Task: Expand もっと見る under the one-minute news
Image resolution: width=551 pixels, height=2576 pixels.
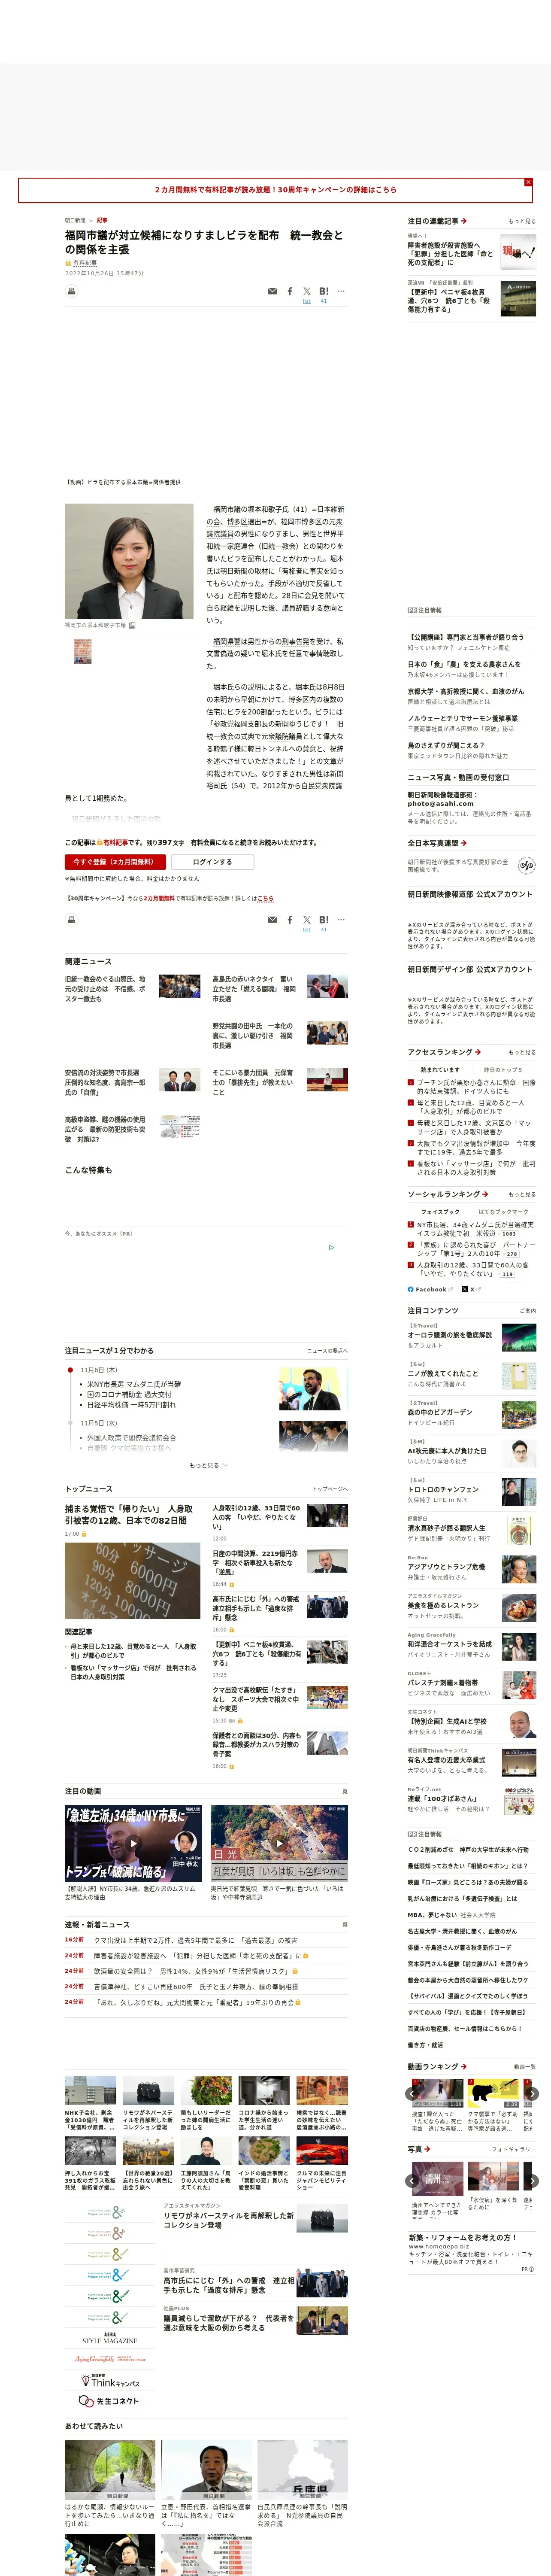Action: [208, 1465]
